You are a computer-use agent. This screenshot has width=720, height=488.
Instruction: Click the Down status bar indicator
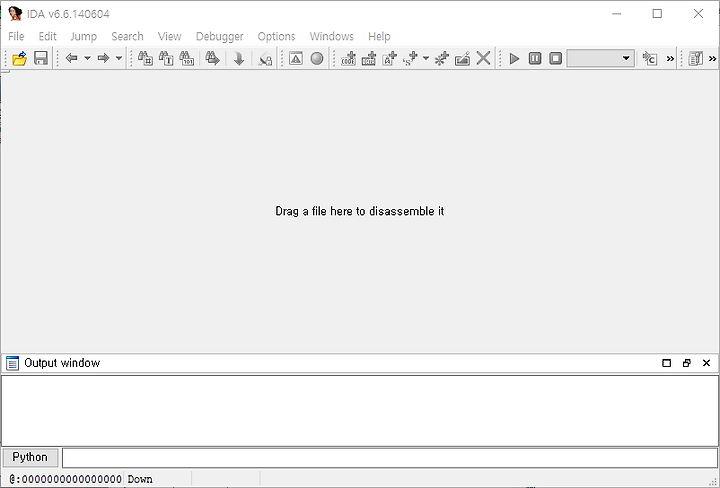[140, 479]
